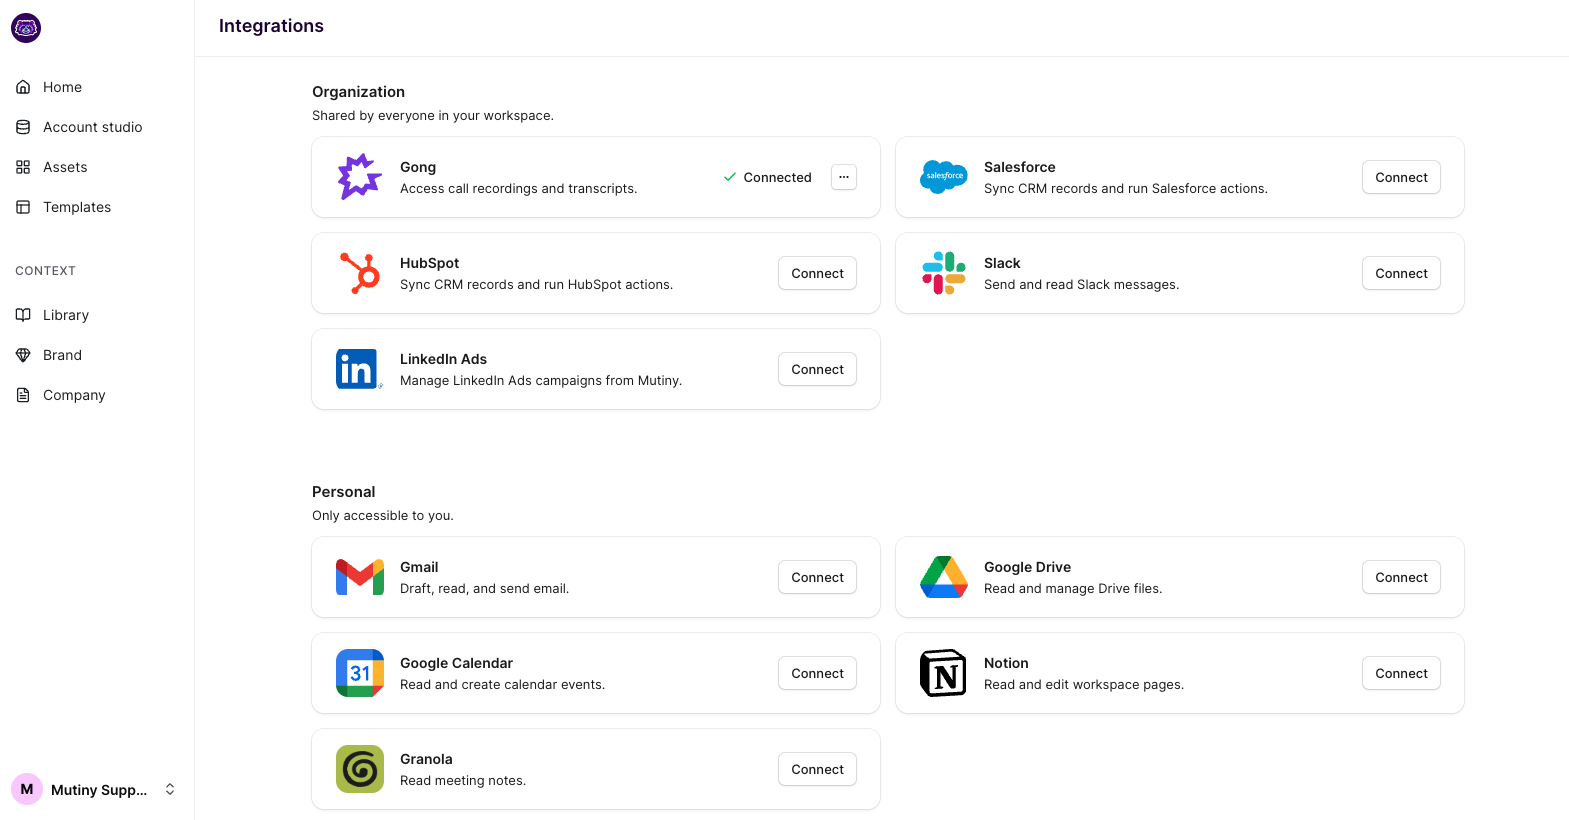
Task: Click the Gong integration name
Action: (418, 167)
